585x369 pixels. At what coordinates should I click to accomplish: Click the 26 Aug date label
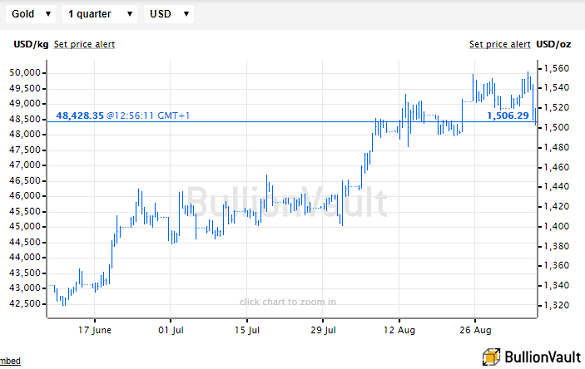coord(475,330)
